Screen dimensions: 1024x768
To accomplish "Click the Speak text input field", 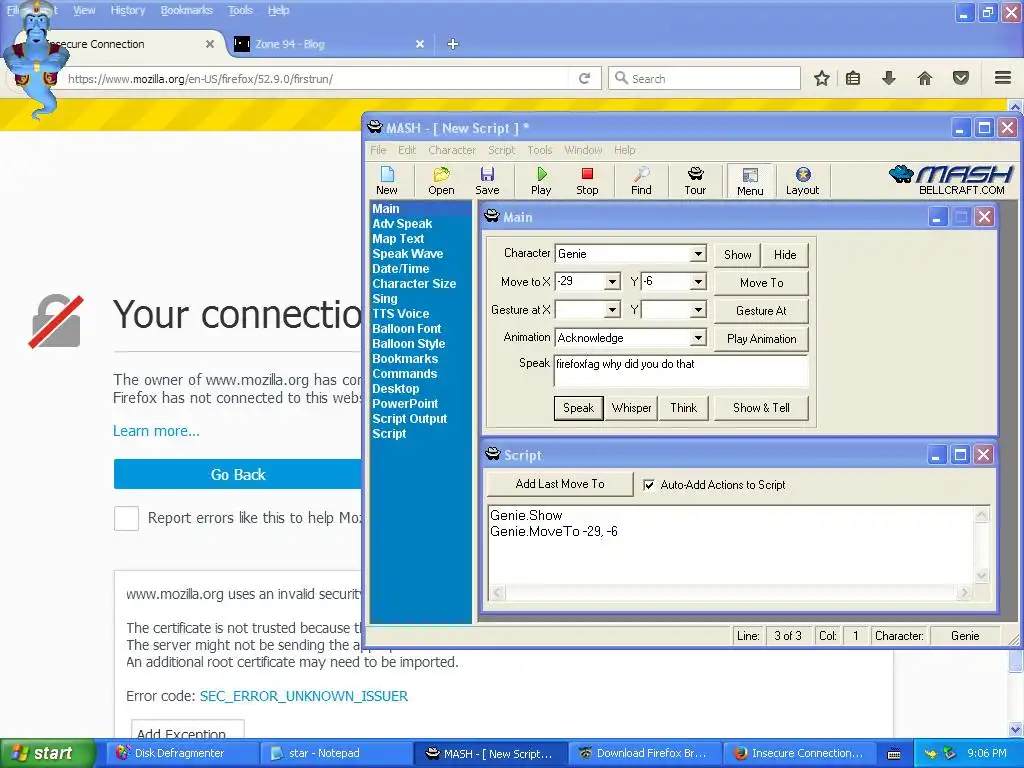I will tap(681, 371).
